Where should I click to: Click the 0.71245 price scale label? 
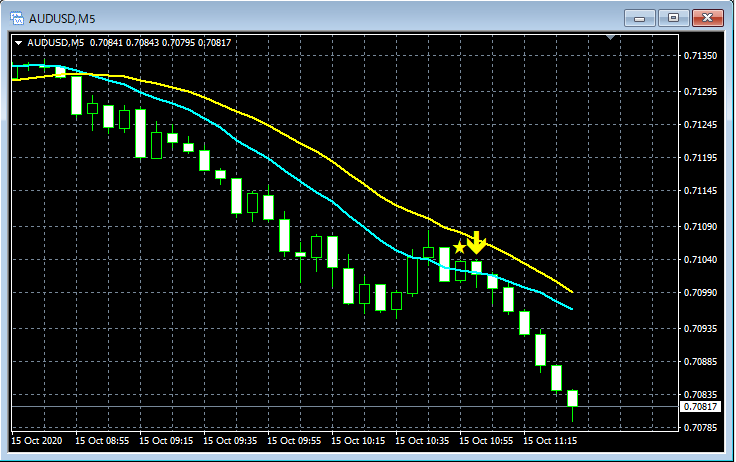(700, 124)
